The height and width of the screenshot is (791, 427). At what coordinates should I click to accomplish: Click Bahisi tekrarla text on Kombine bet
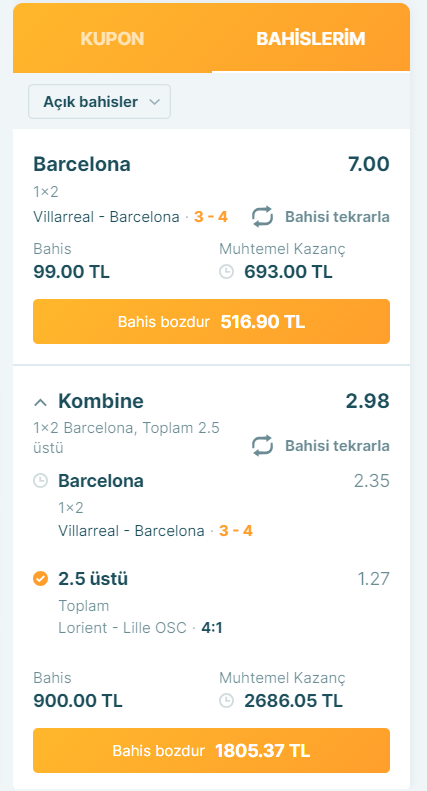[337, 446]
